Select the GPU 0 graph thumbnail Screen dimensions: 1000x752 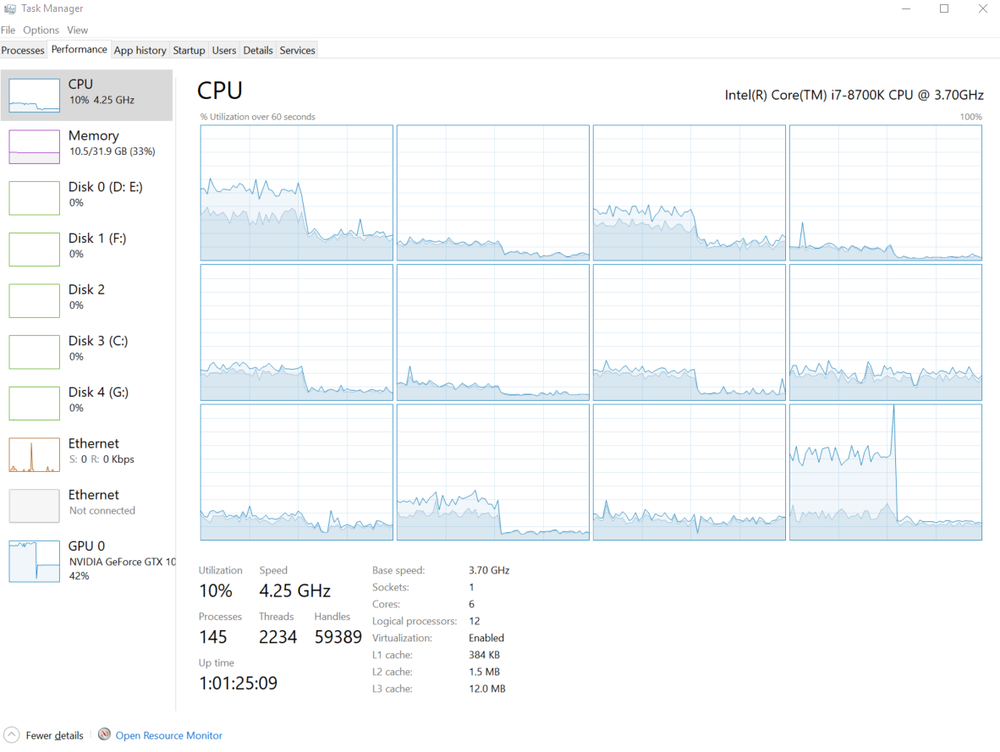pos(34,561)
